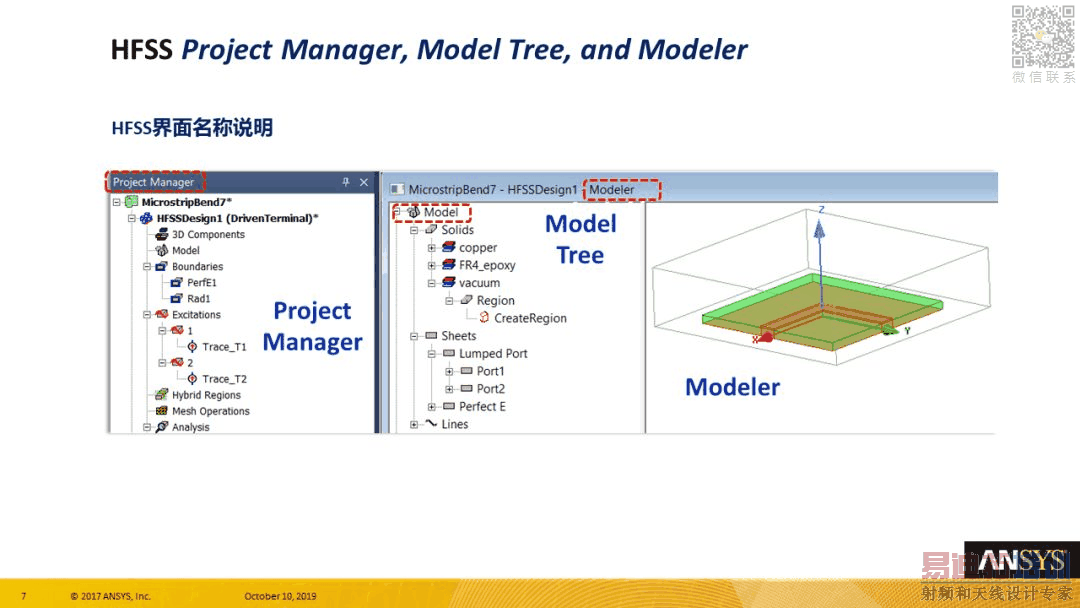Image resolution: width=1080 pixels, height=608 pixels.
Task: Click the Trace_T2 terminal icon
Action: 192,379
